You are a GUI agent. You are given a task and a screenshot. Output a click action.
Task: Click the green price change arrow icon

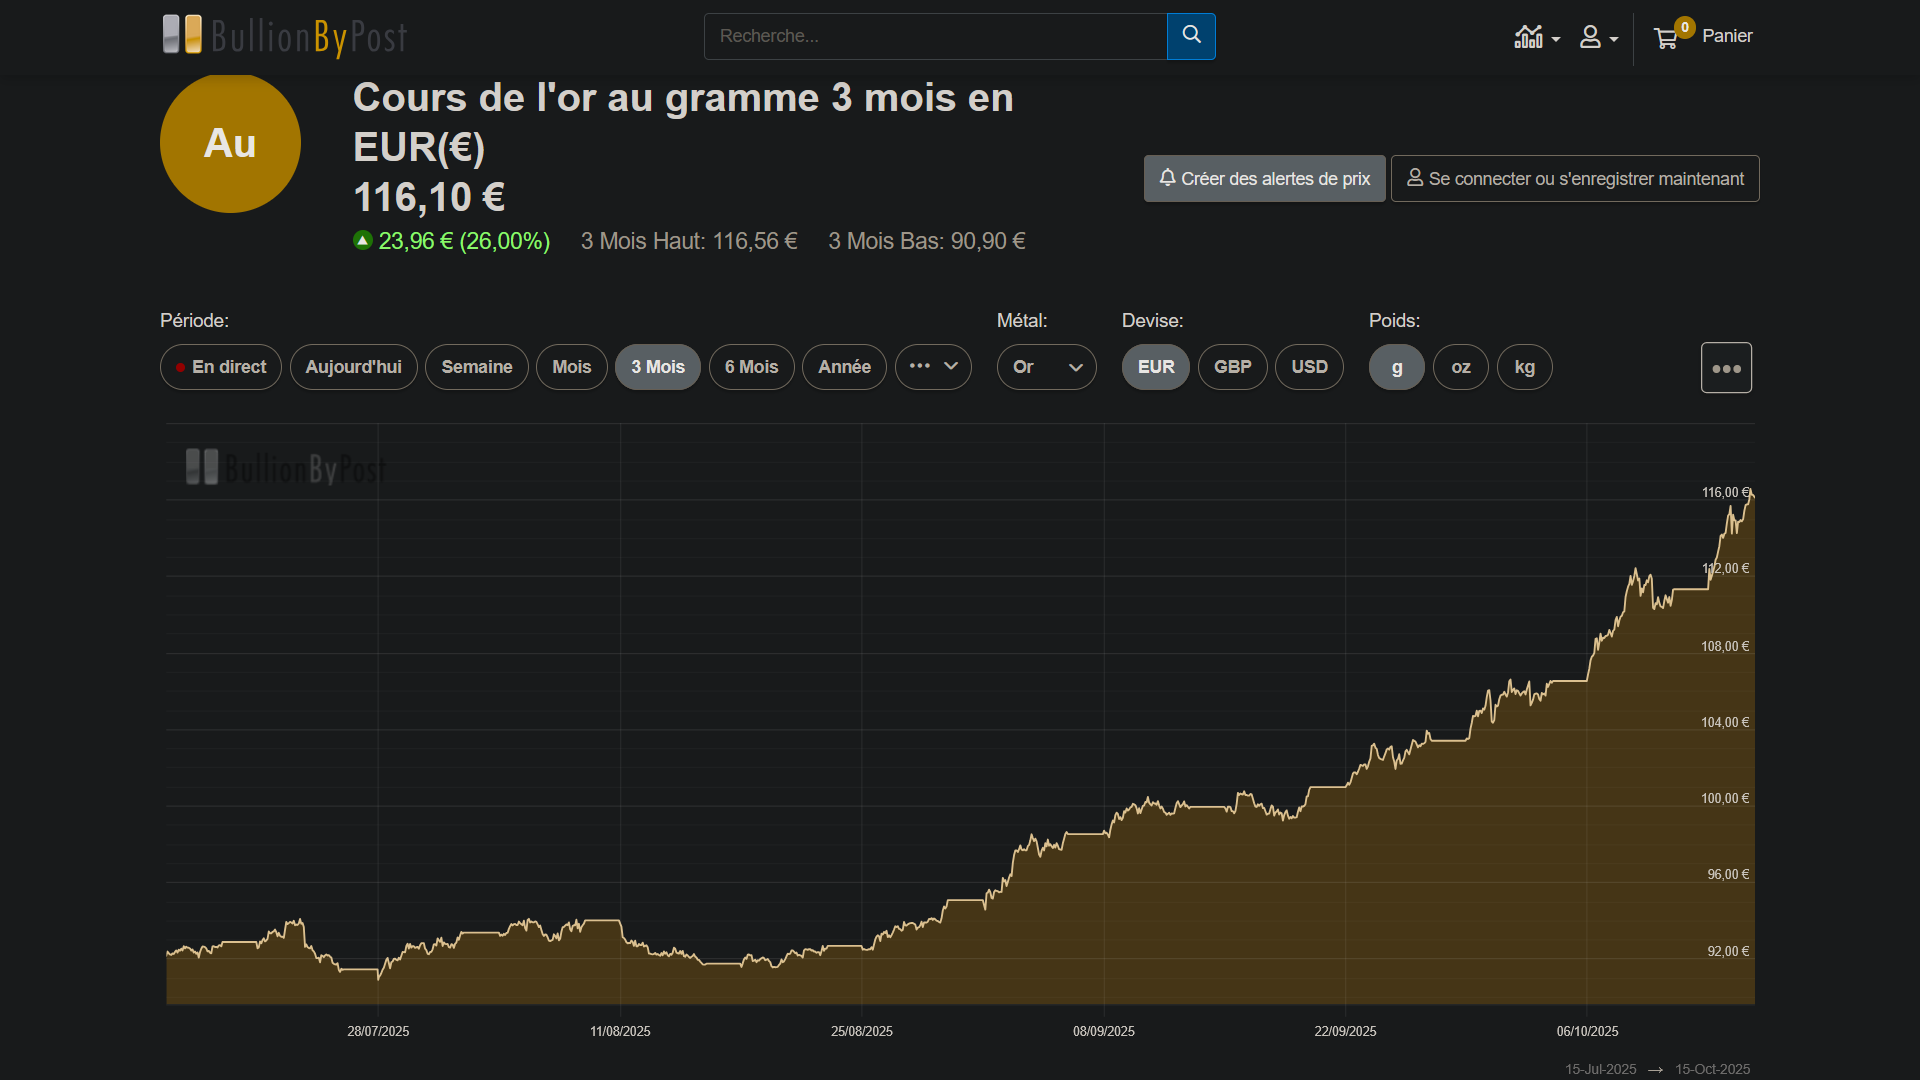(x=362, y=240)
